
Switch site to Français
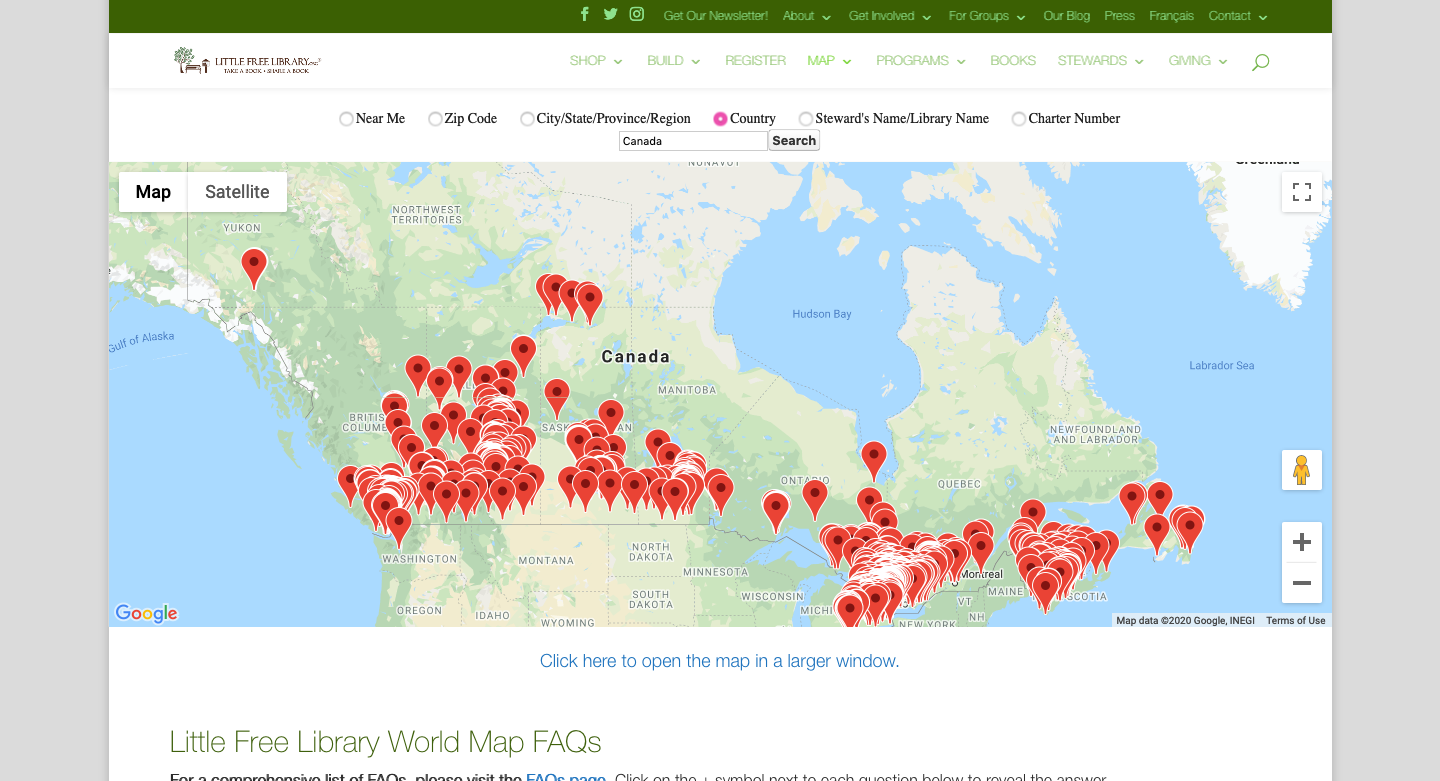(x=1171, y=16)
